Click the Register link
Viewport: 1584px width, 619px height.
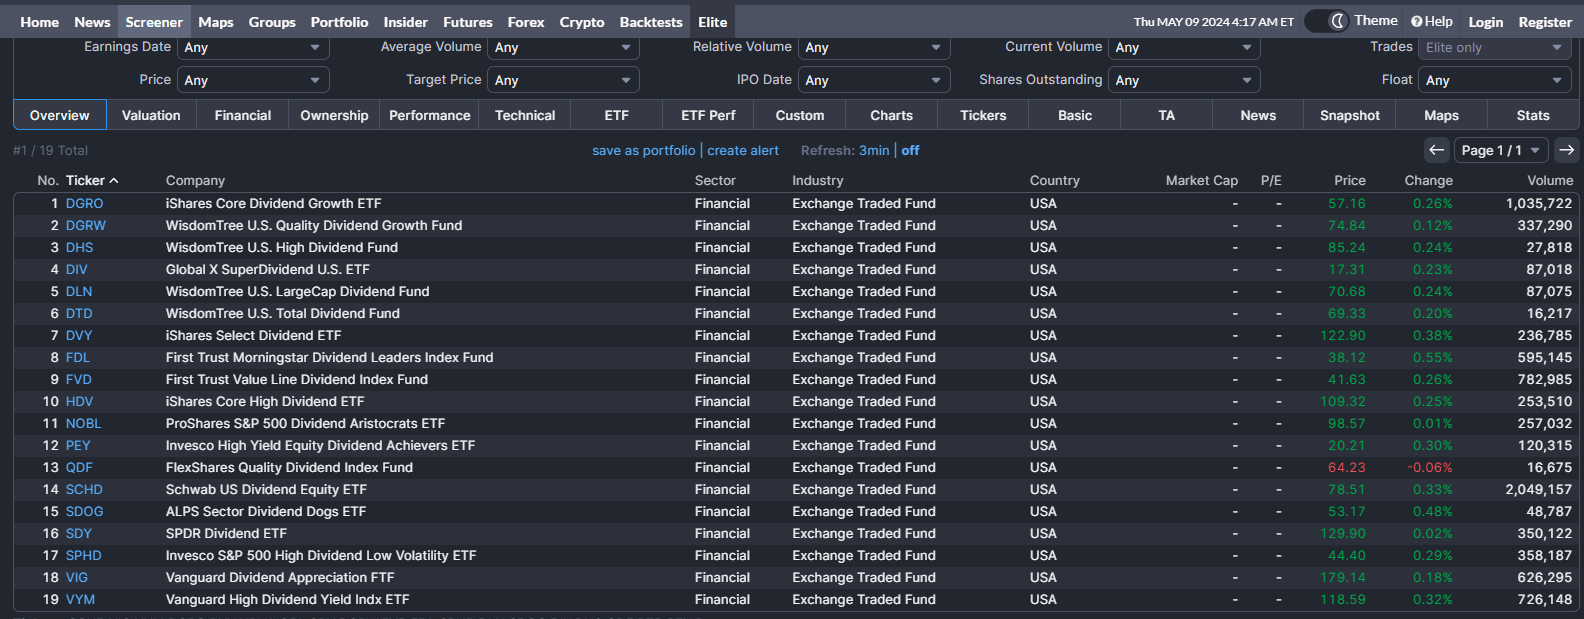[x=1545, y=22]
